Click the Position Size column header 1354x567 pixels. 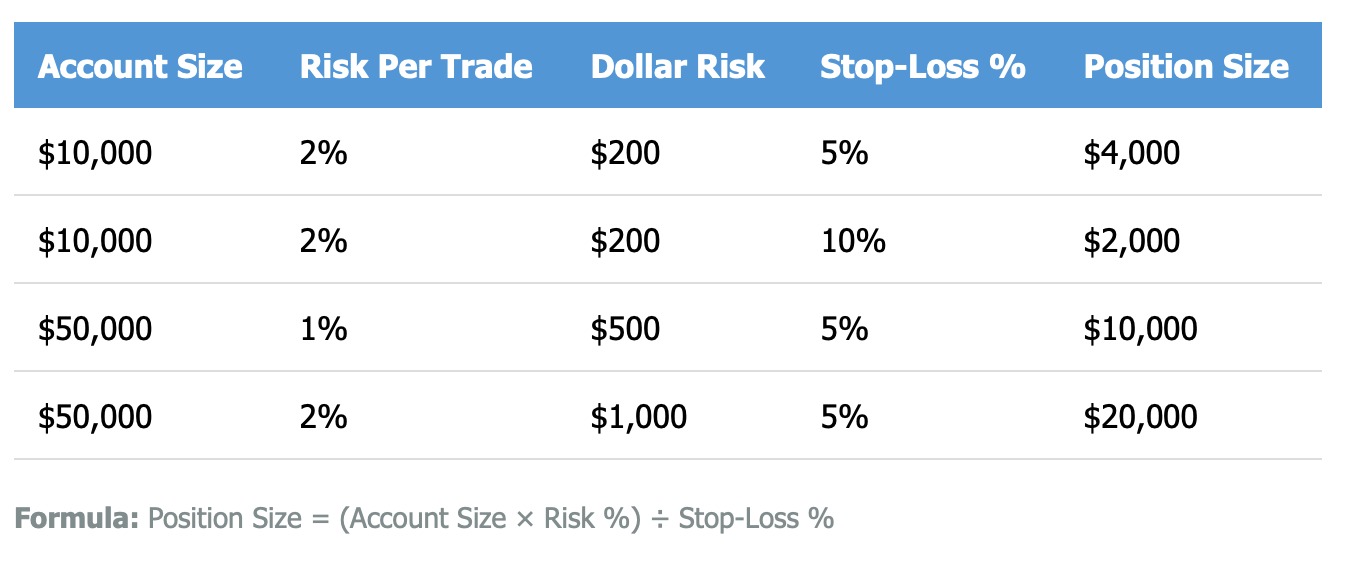pos(1186,67)
